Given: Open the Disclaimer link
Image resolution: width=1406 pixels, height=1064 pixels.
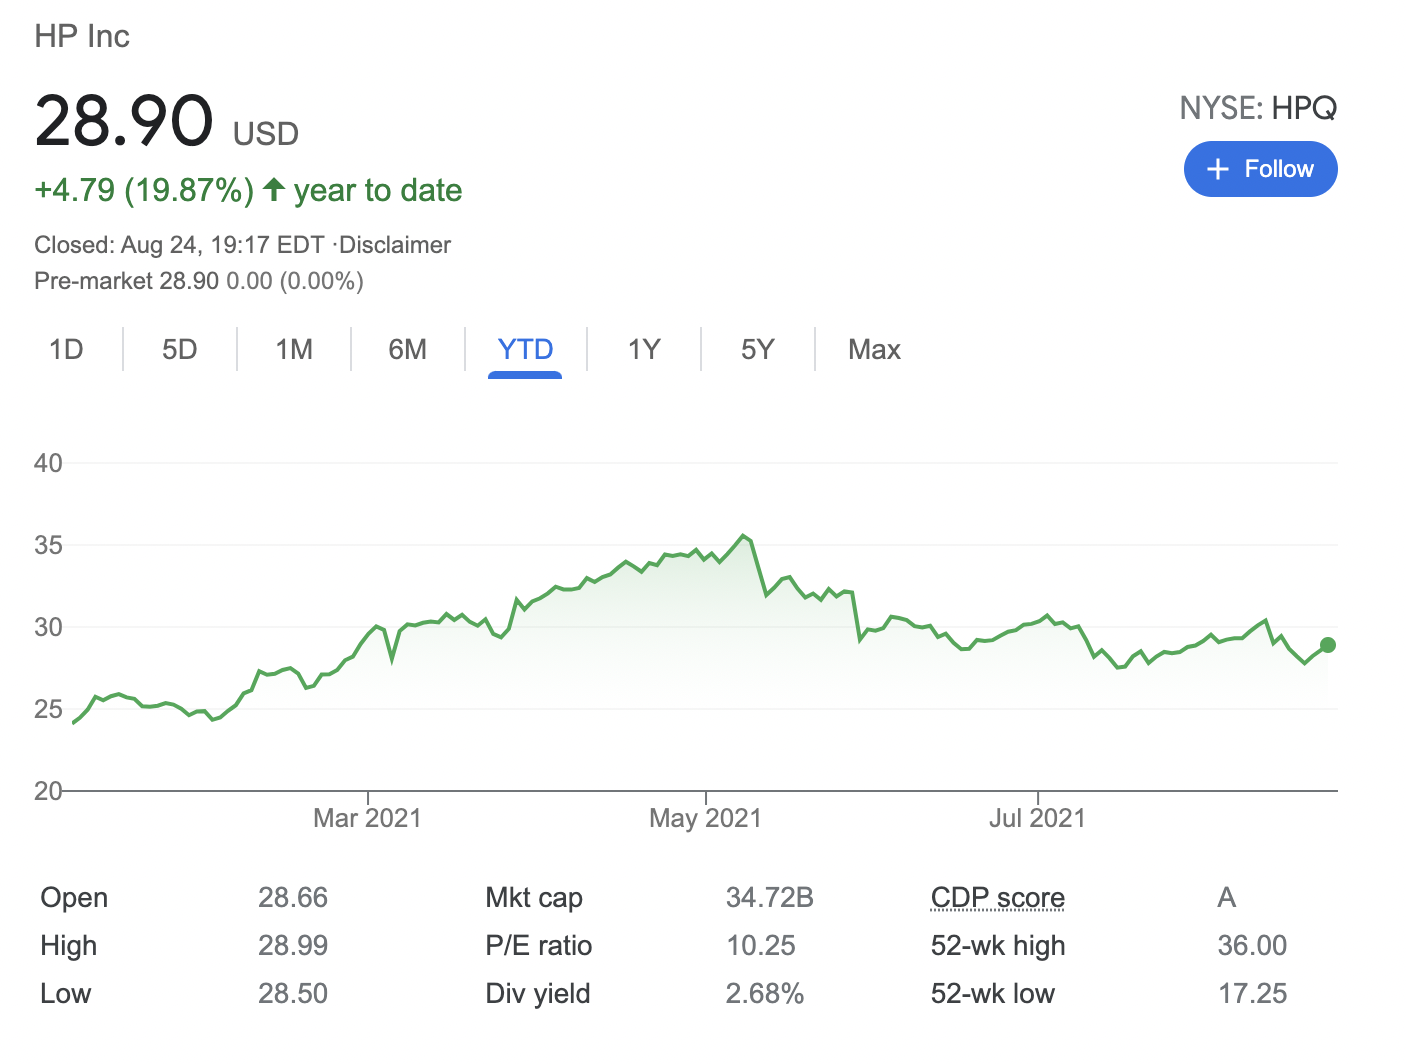Looking at the screenshot, I should point(395,245).
